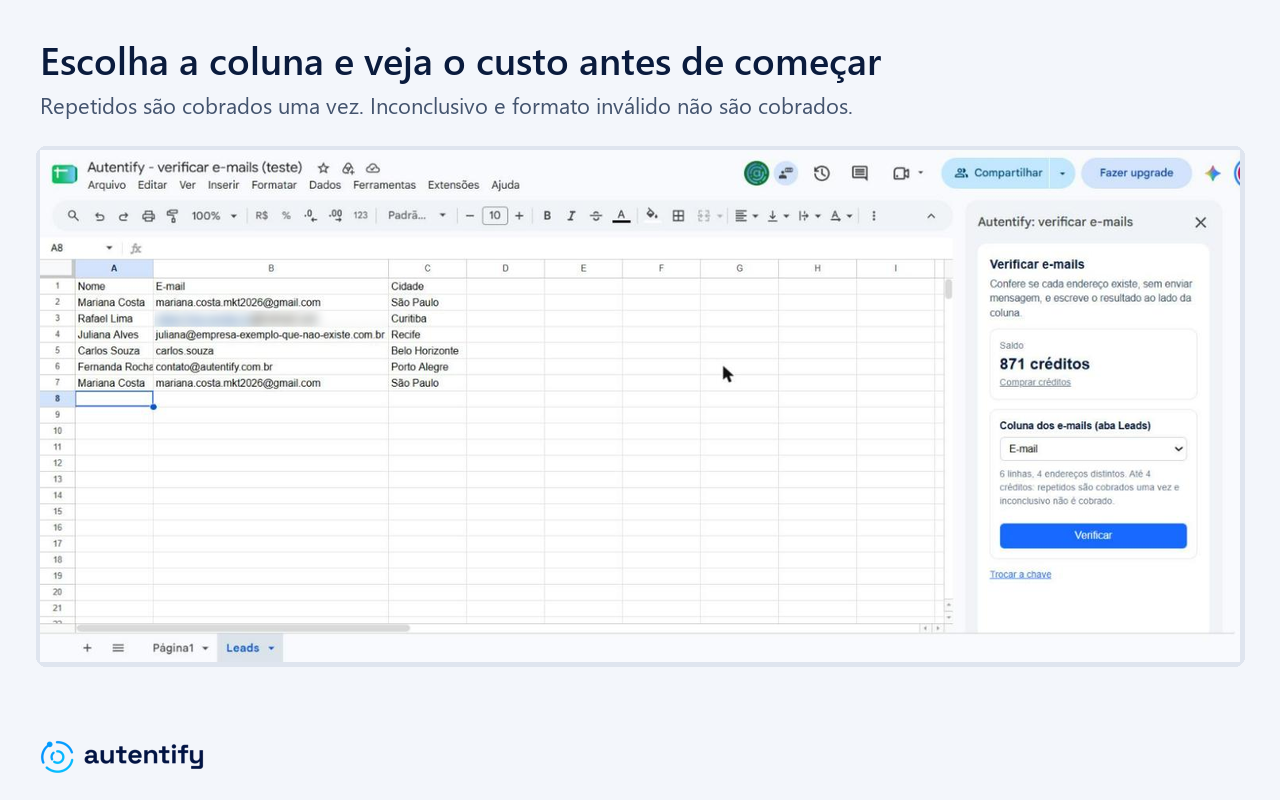Apply strikethrough formatting
The image size is (1280, 800).
pyautogui.click(x=596, y=215)
